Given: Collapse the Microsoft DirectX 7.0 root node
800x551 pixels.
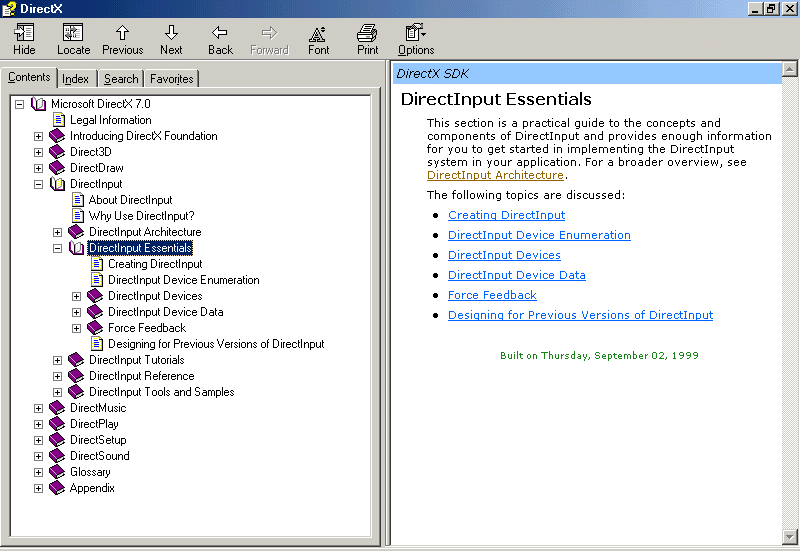Looking at the screenshot, I should point(20,104).
